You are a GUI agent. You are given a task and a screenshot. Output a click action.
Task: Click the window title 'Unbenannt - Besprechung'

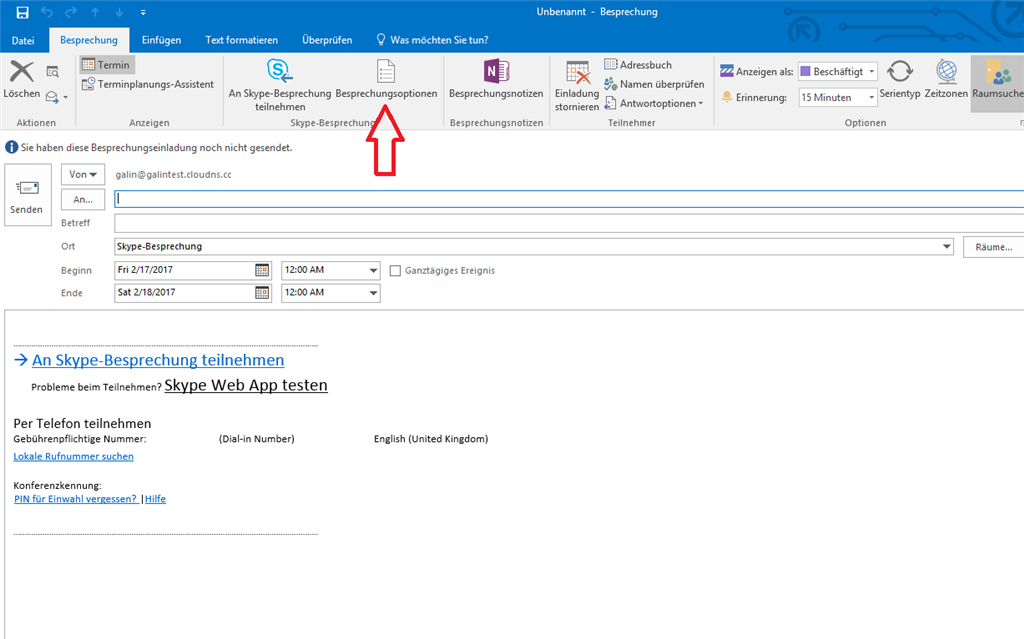point(597,12)
